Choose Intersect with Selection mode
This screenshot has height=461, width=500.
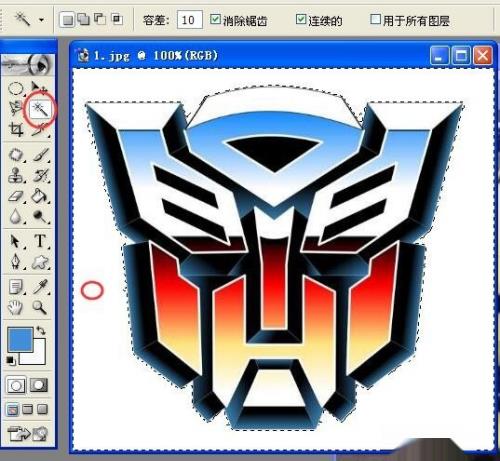[117, 19]
